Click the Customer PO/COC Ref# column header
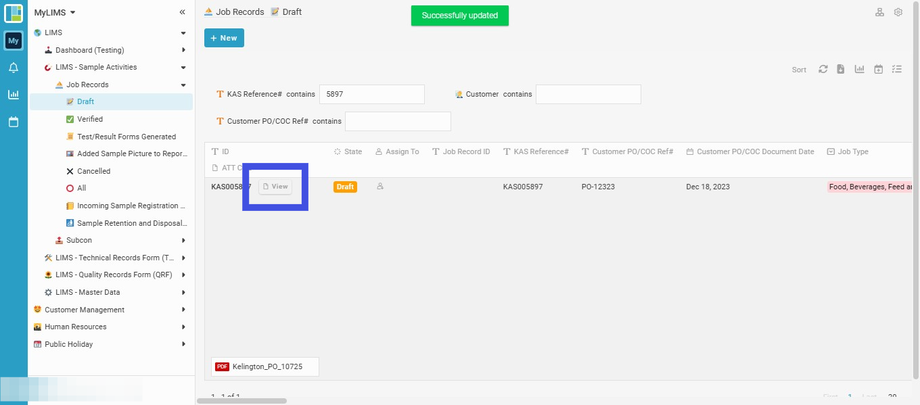Viewport: 920px width, 405px height. tap(627, 151)
